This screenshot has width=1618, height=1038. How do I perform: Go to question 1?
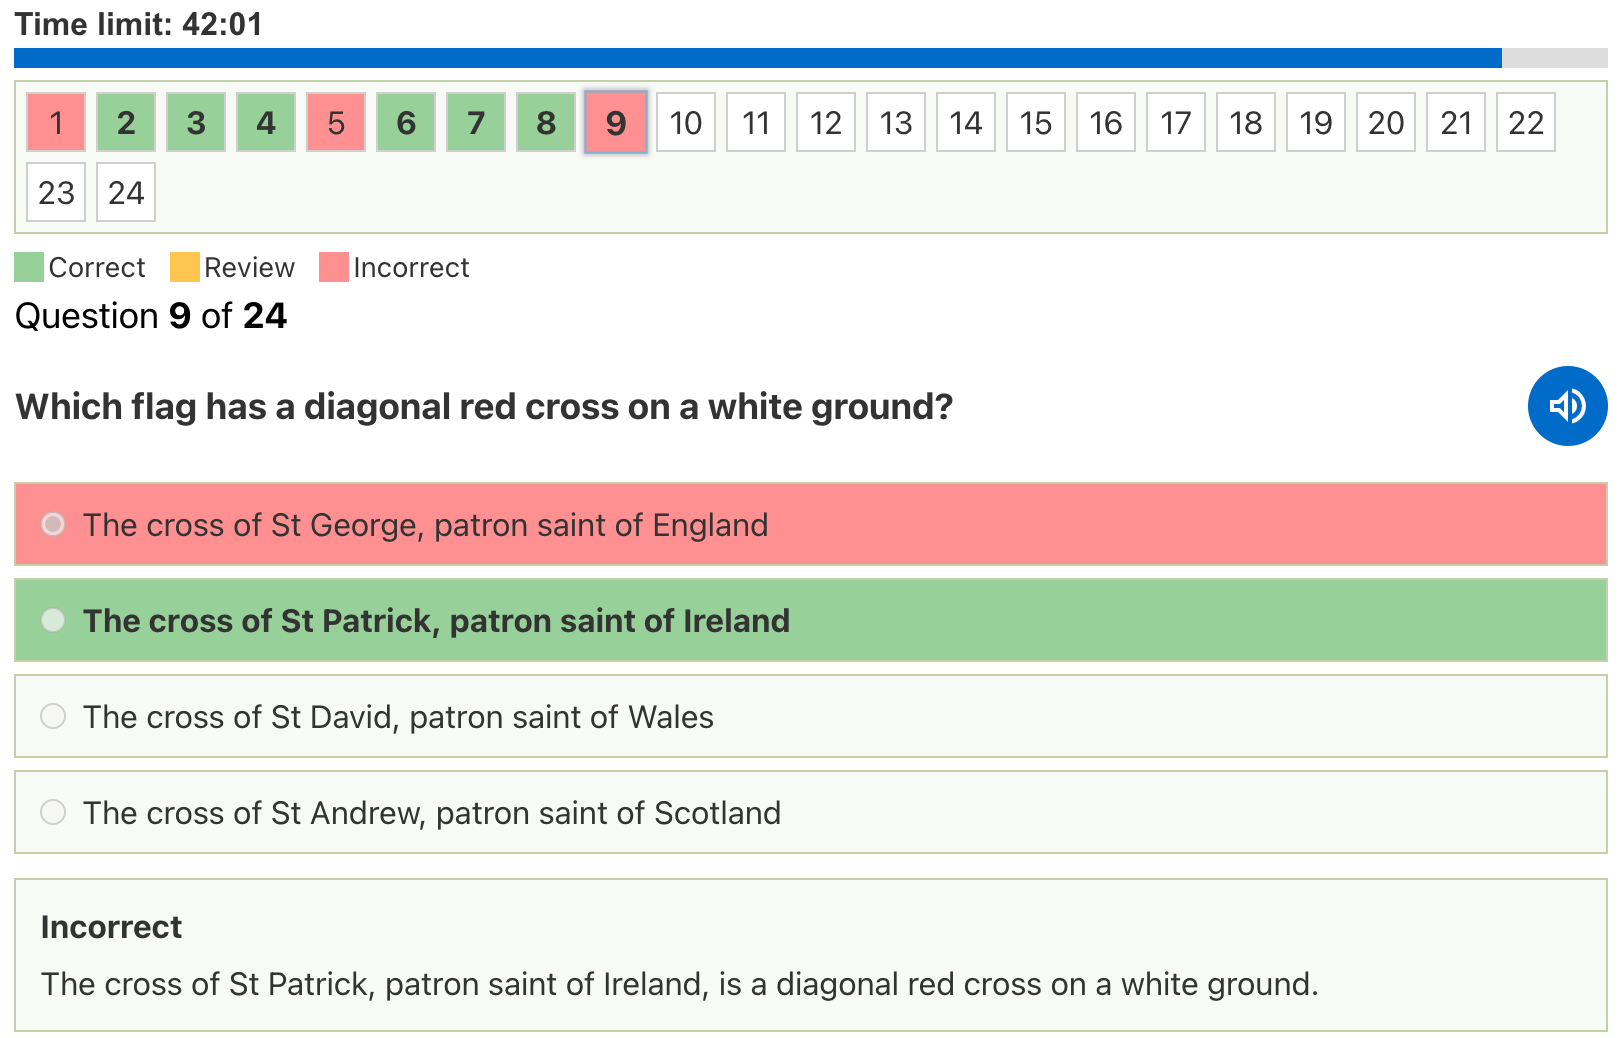click(x=56, y=122)
